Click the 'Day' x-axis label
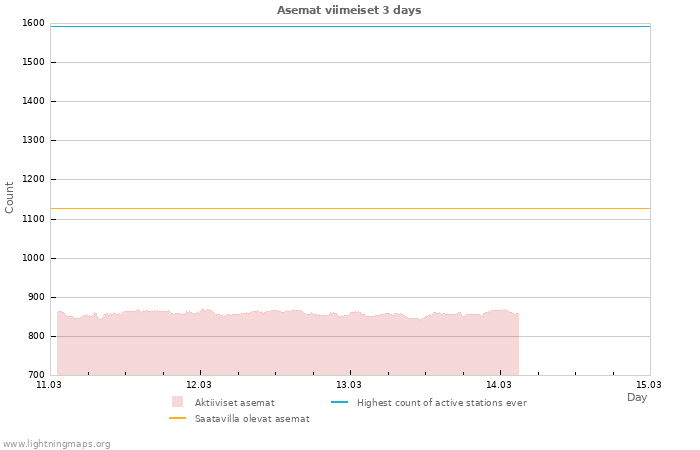This screenshot has height=450, width=700. coord(637,397)
